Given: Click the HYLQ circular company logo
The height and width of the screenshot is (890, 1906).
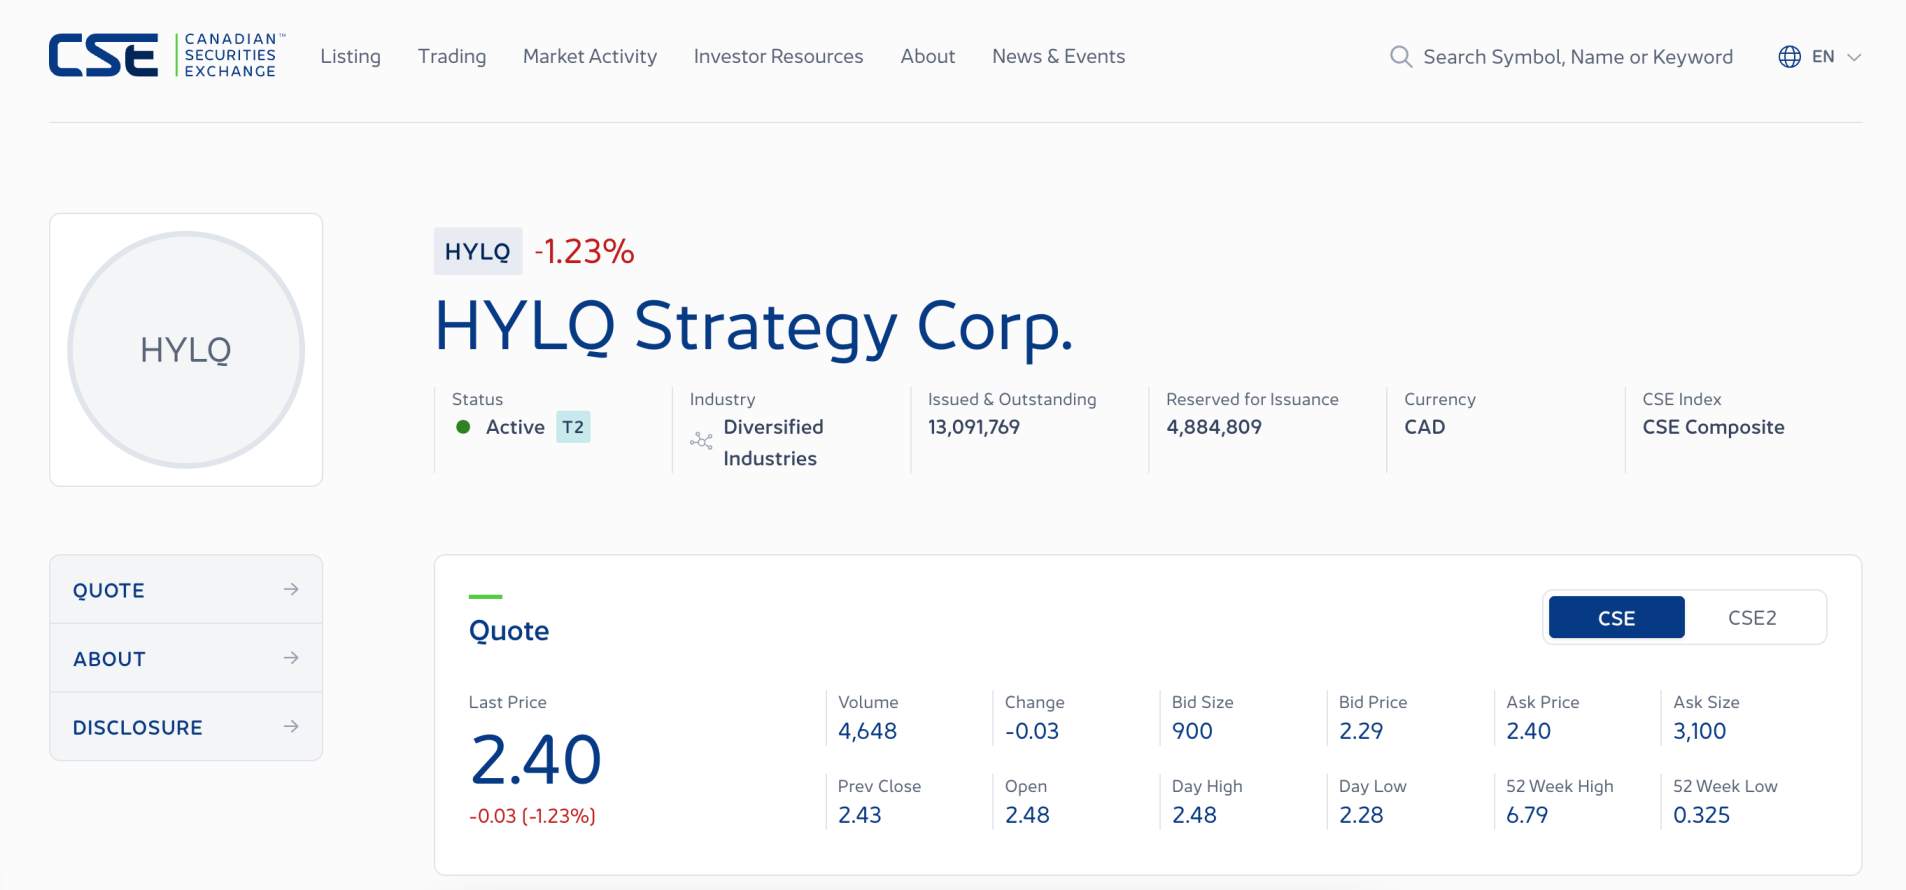Looking at the screenshot, I should pyautogui.click(x=186, y=350).
